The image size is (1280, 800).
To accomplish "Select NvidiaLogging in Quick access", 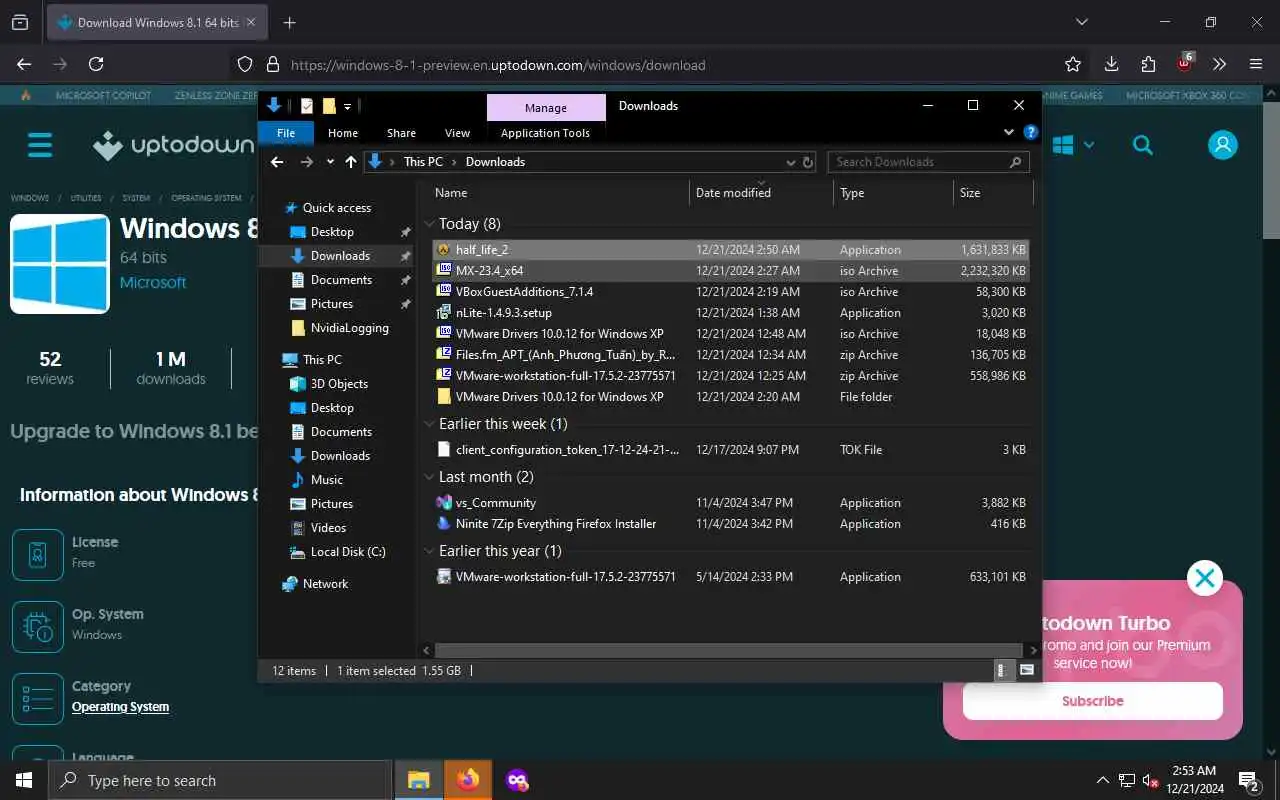I will pos(339,328).
